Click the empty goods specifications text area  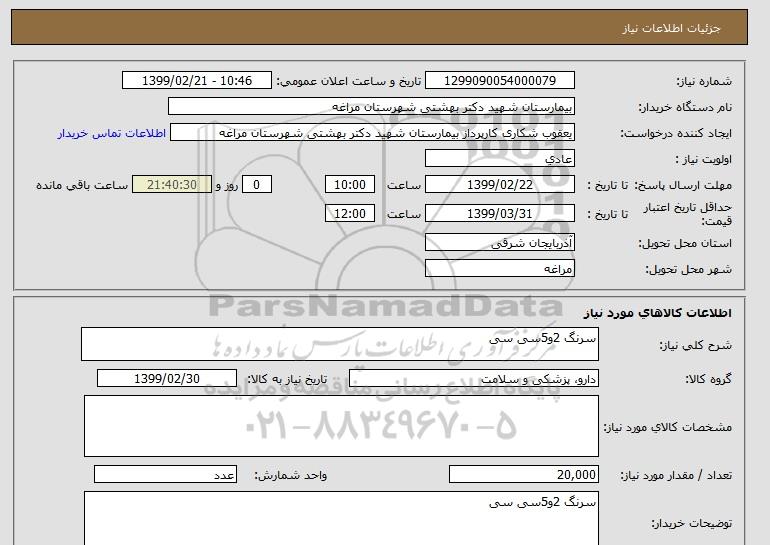click(341, 426)
